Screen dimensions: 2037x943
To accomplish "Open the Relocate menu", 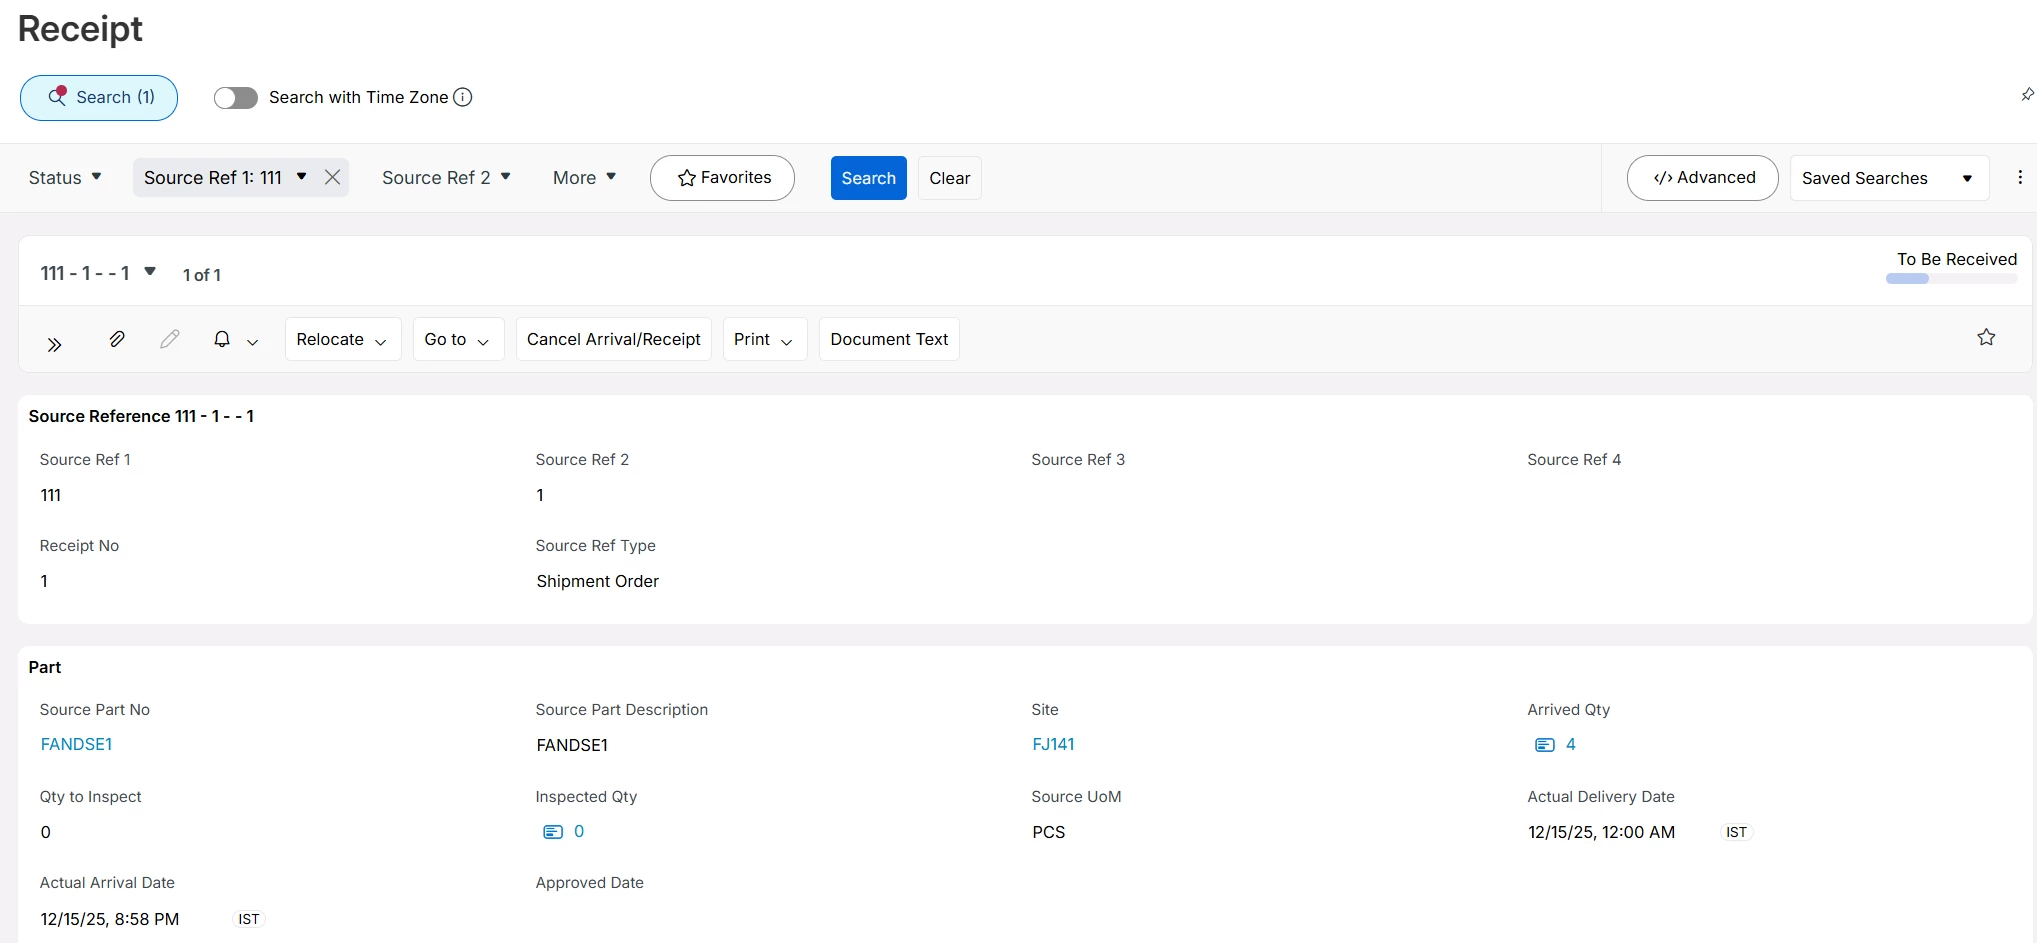I will point(342,339).
